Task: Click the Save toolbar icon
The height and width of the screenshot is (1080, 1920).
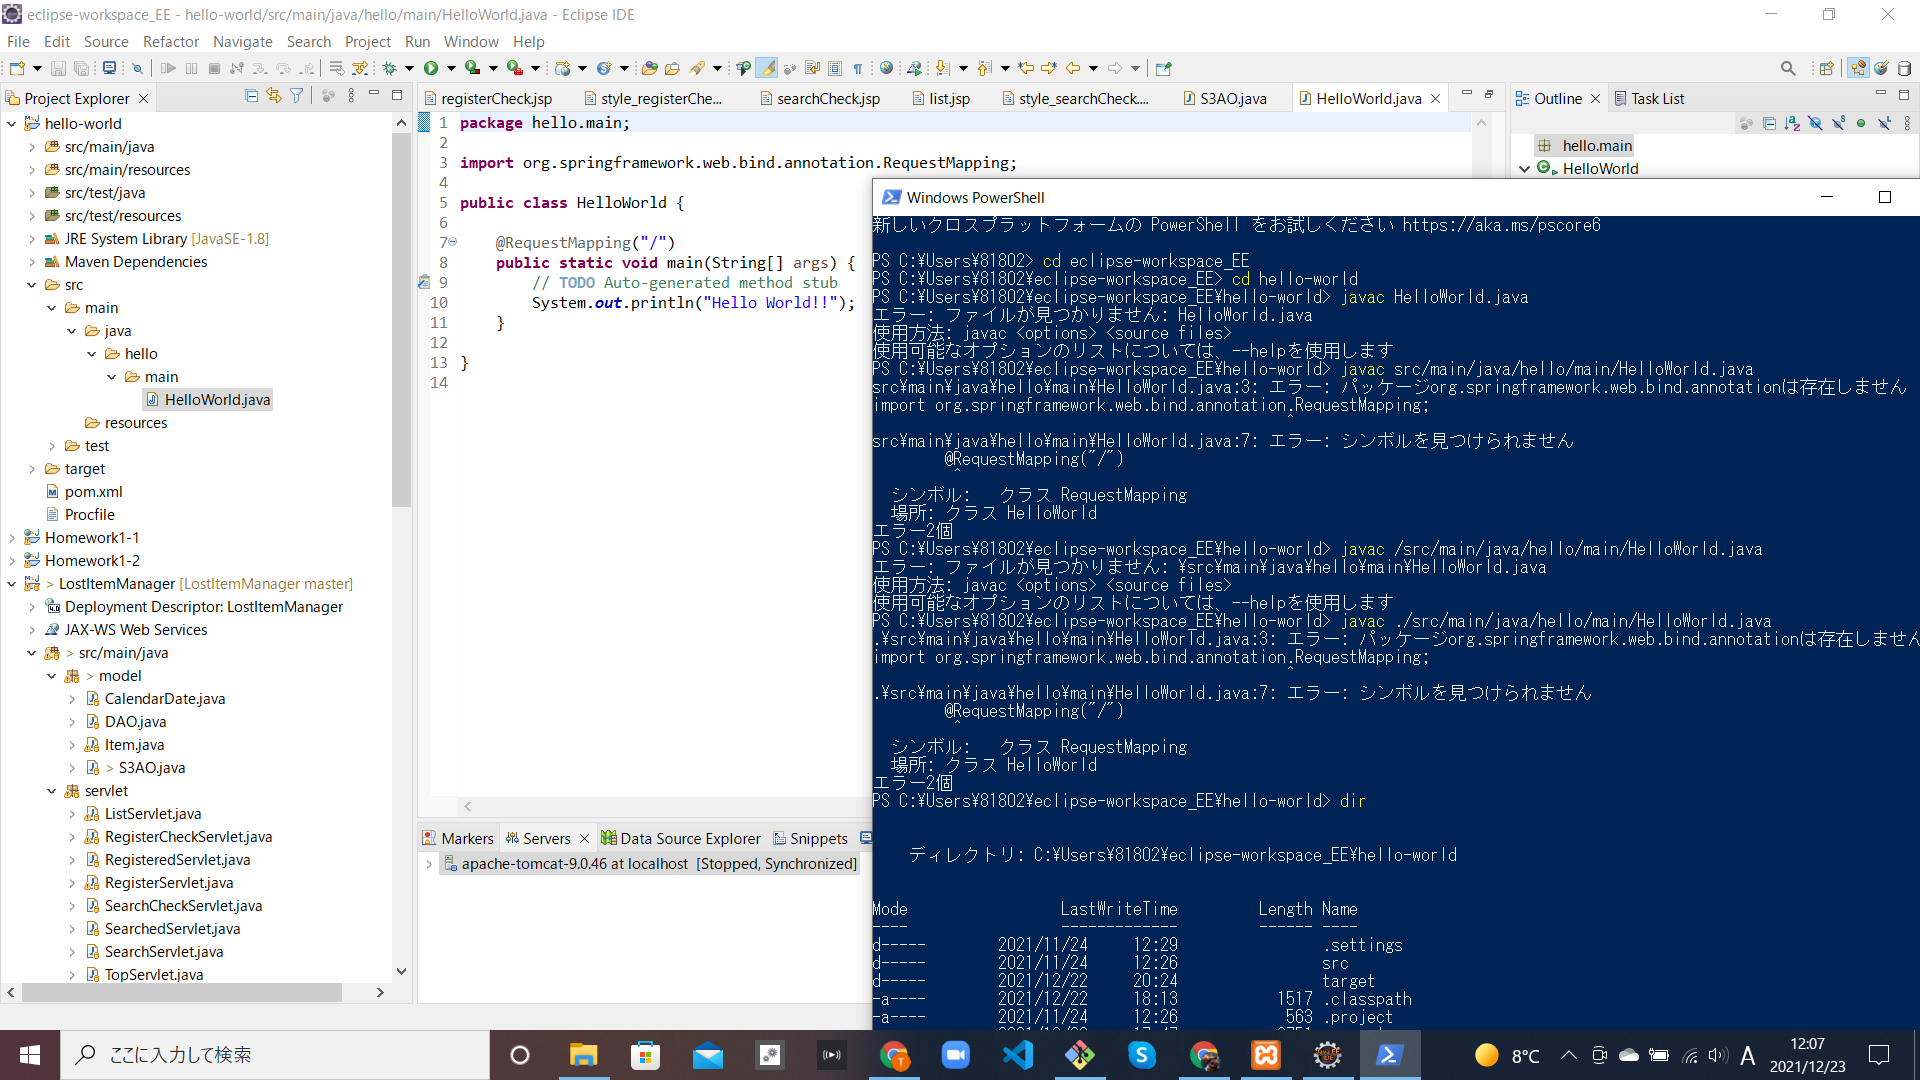Action: (58, 68)
